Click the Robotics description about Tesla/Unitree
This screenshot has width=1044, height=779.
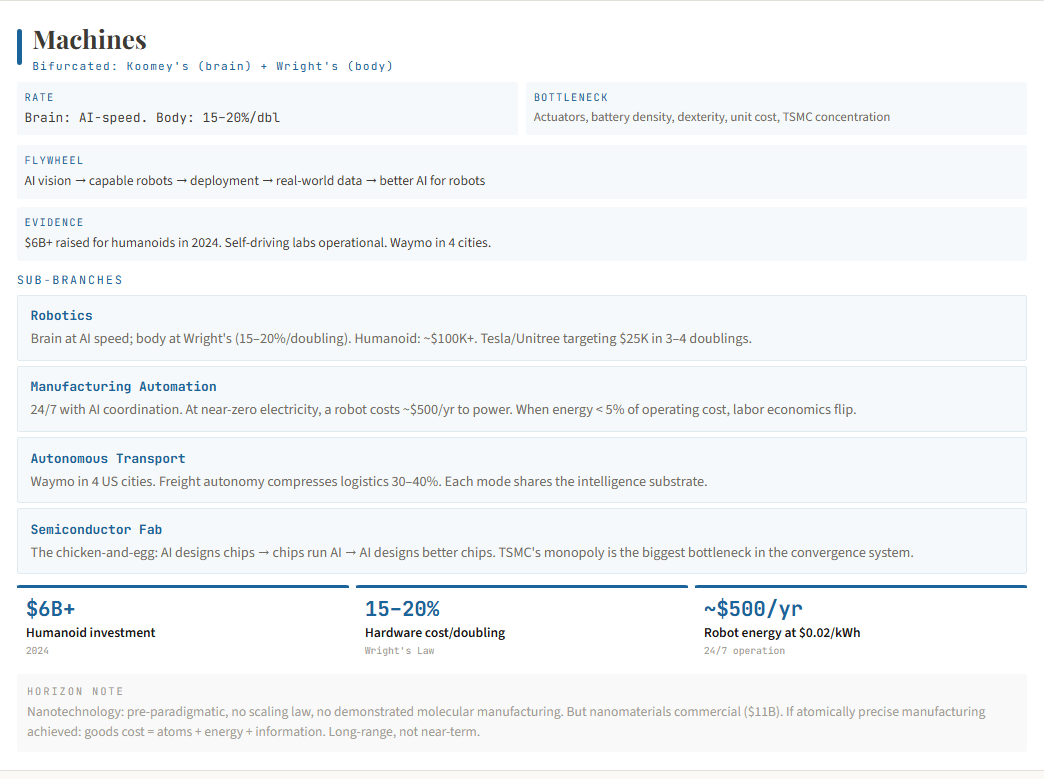(391, 338)
